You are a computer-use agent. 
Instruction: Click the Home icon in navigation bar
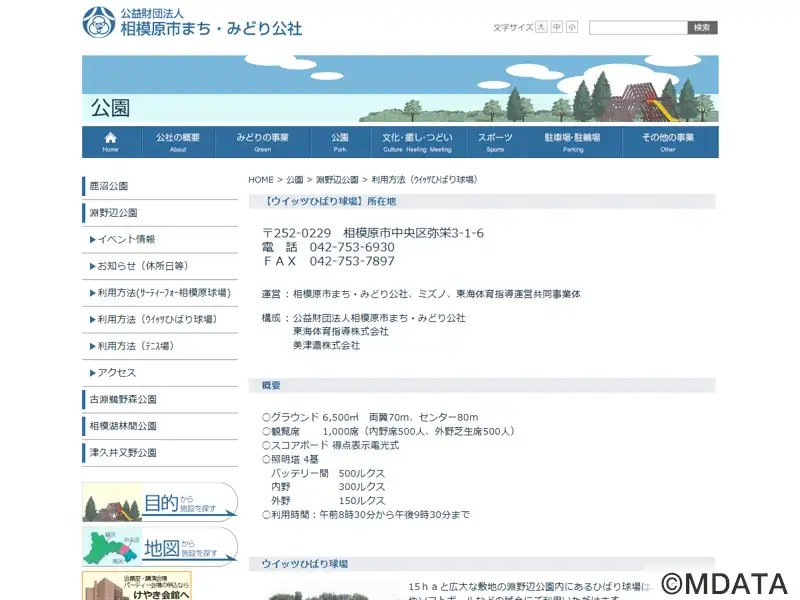click(110, 141)
